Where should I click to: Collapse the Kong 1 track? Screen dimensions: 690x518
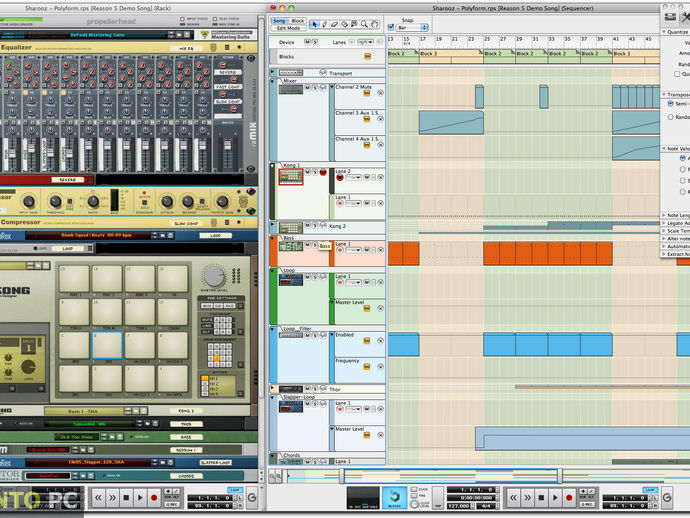pyautogui.click(x=273, y=166)
